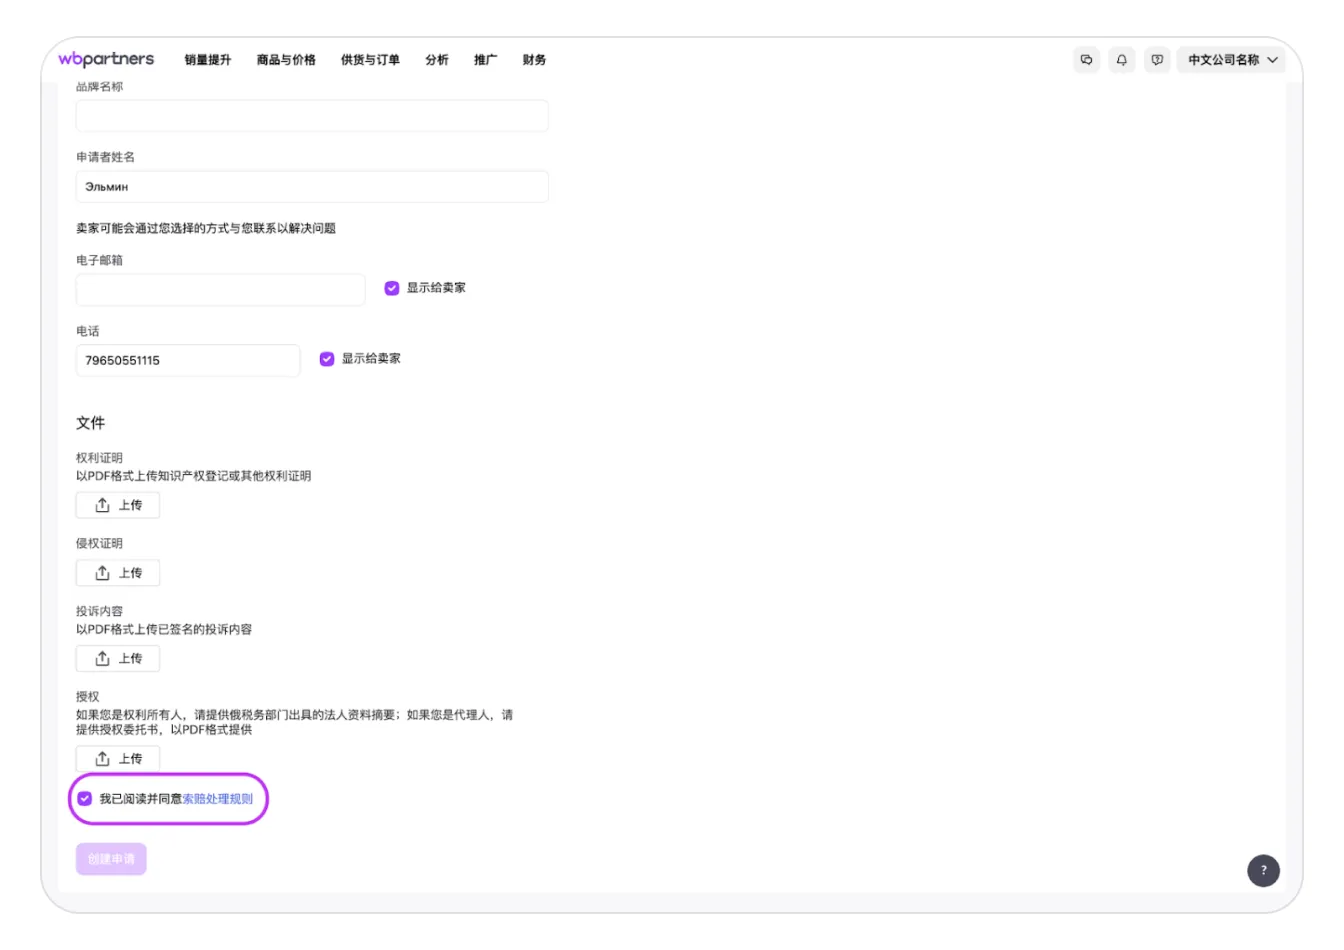Open the 商品与价格 menu

(x=286, y=60)
